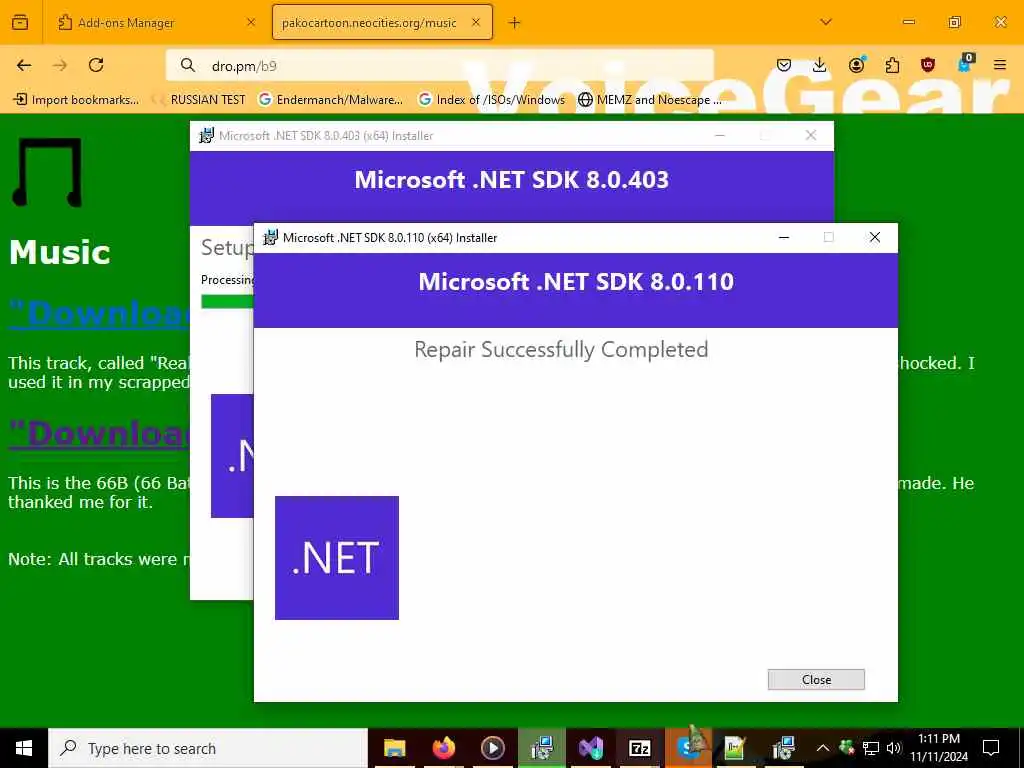Click the installer icon in the 8.0.110 title bar

(270, 238)
